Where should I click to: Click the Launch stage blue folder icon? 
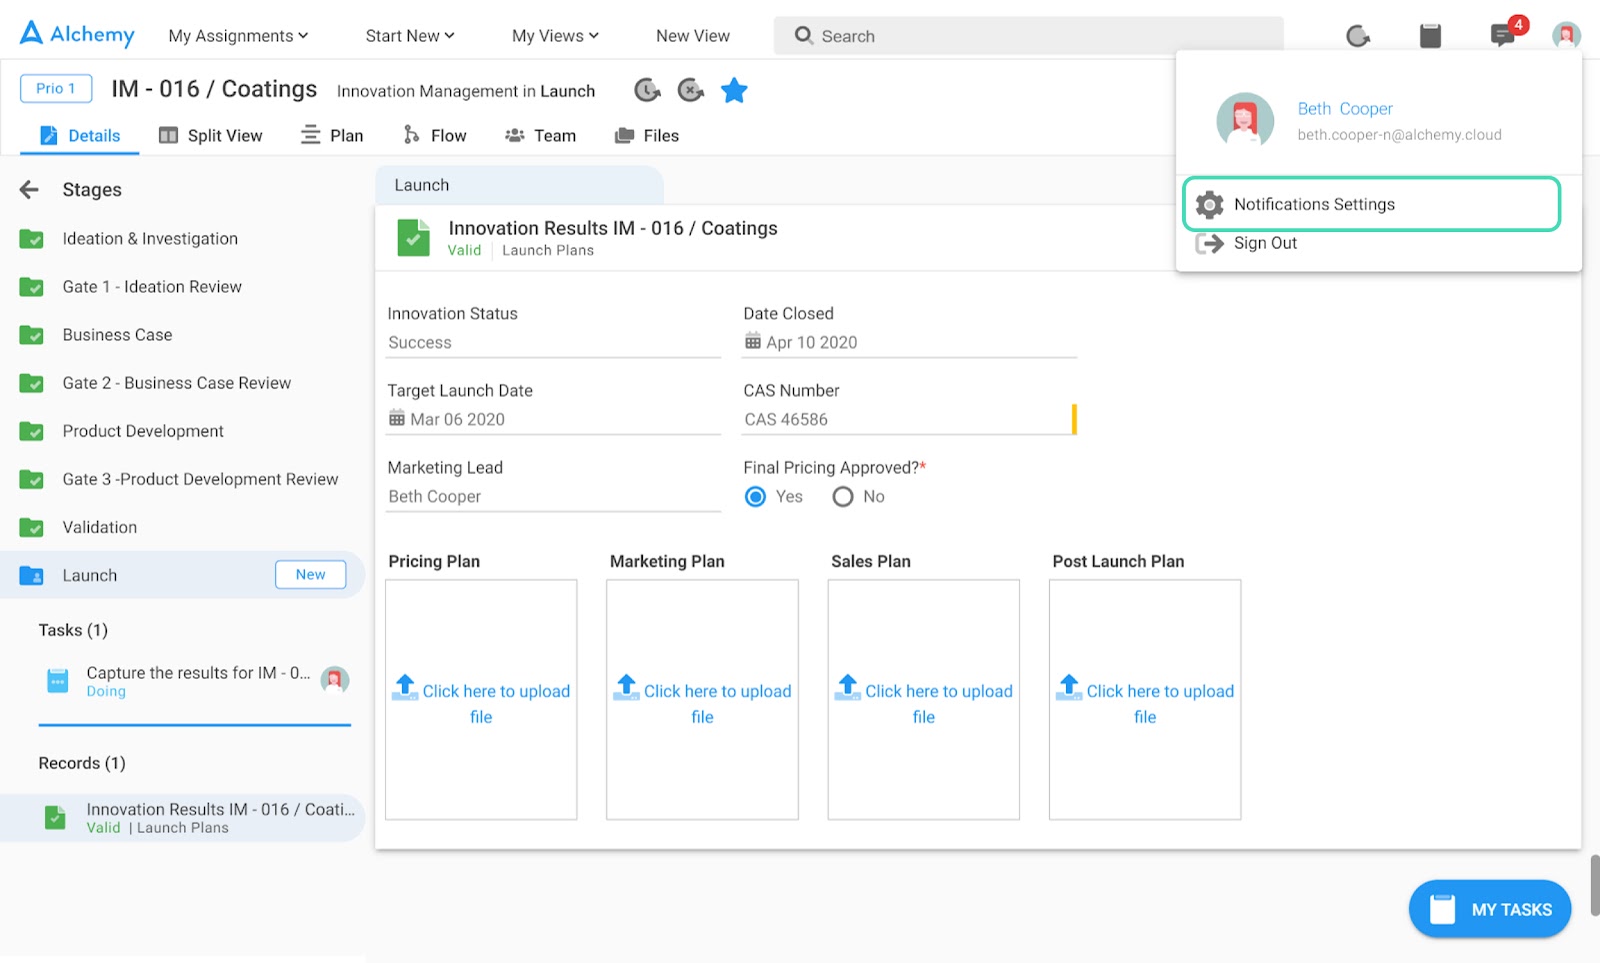31,576
